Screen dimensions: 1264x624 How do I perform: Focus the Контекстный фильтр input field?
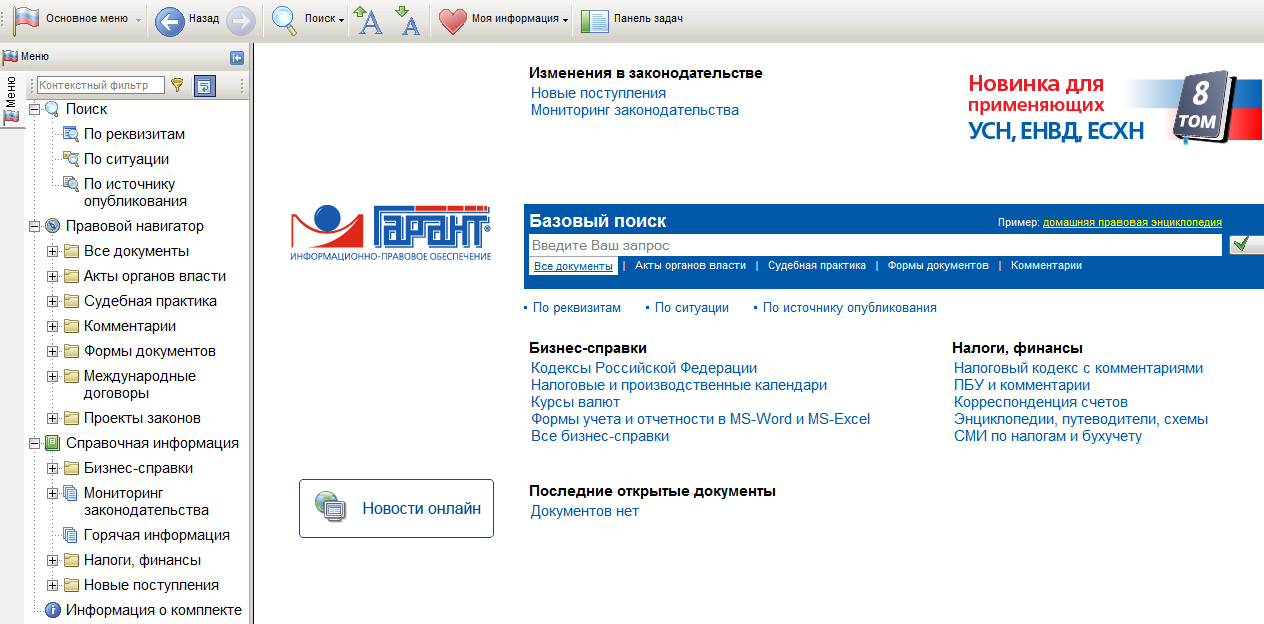click(100, 85)
